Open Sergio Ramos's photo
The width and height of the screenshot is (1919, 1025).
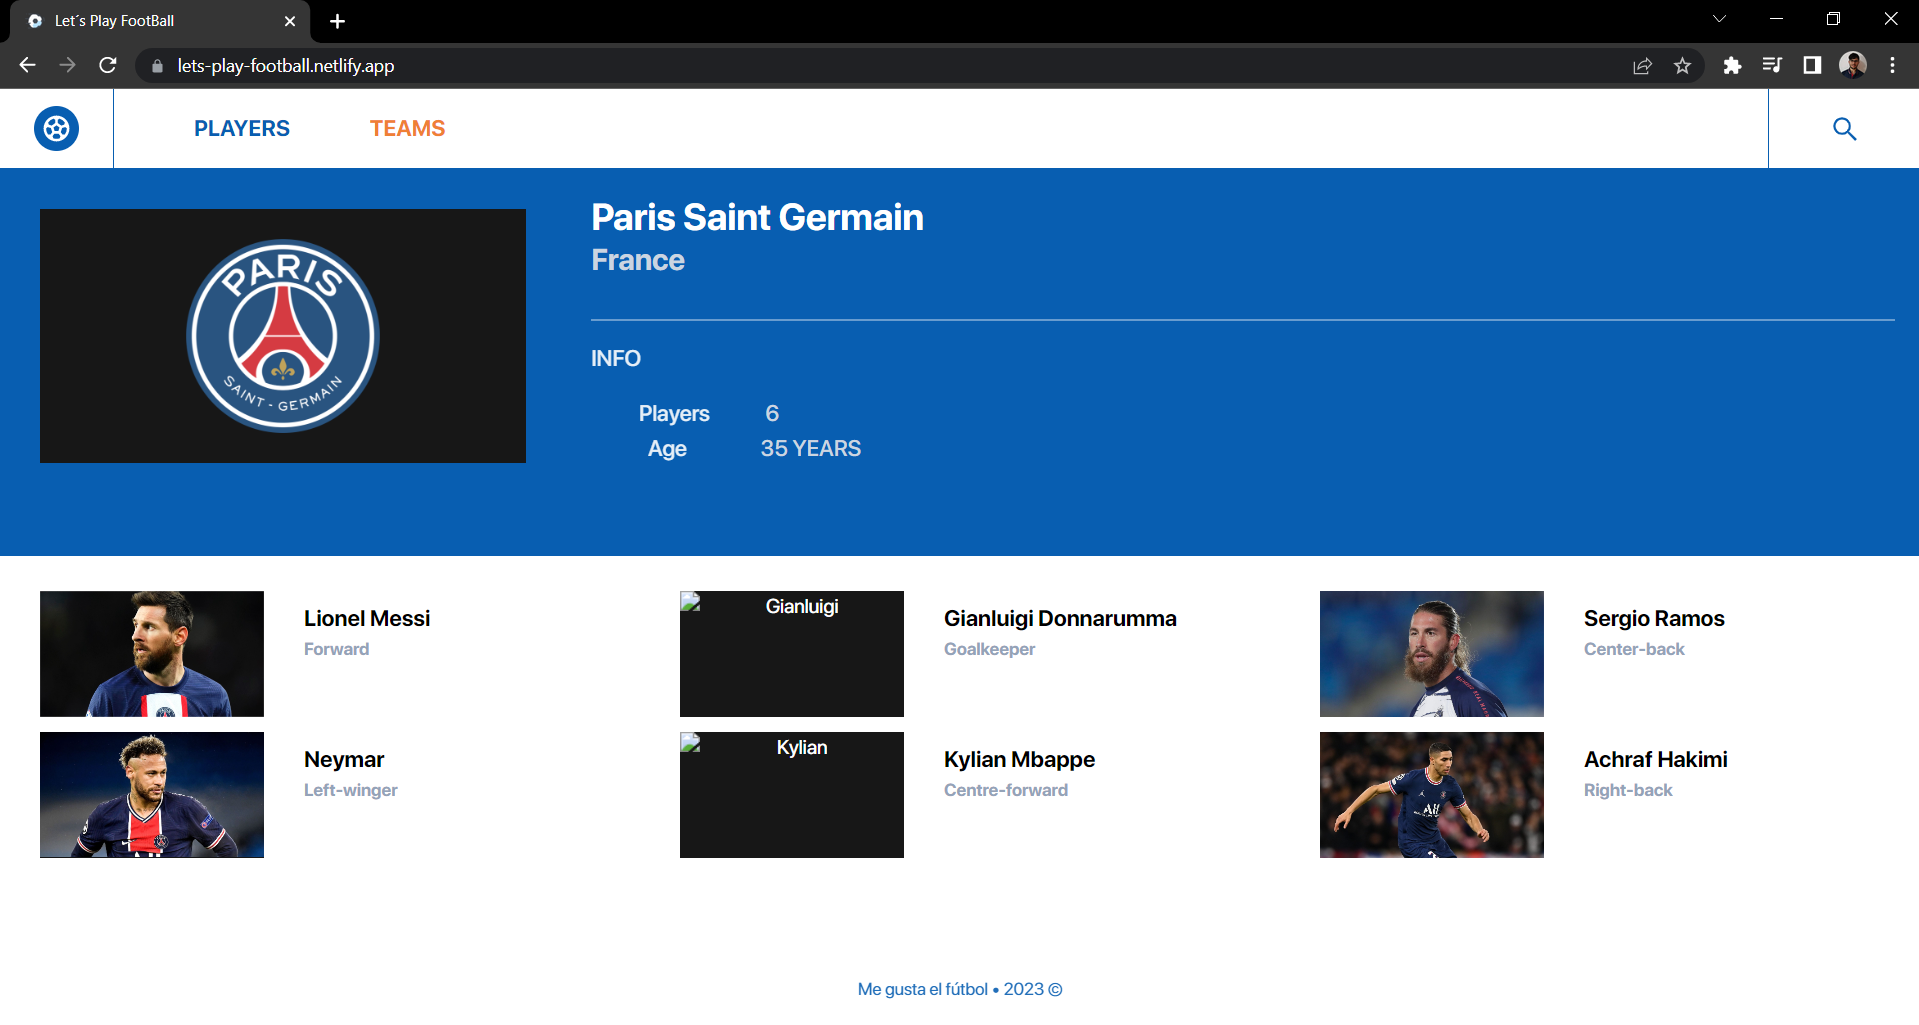1432,654
